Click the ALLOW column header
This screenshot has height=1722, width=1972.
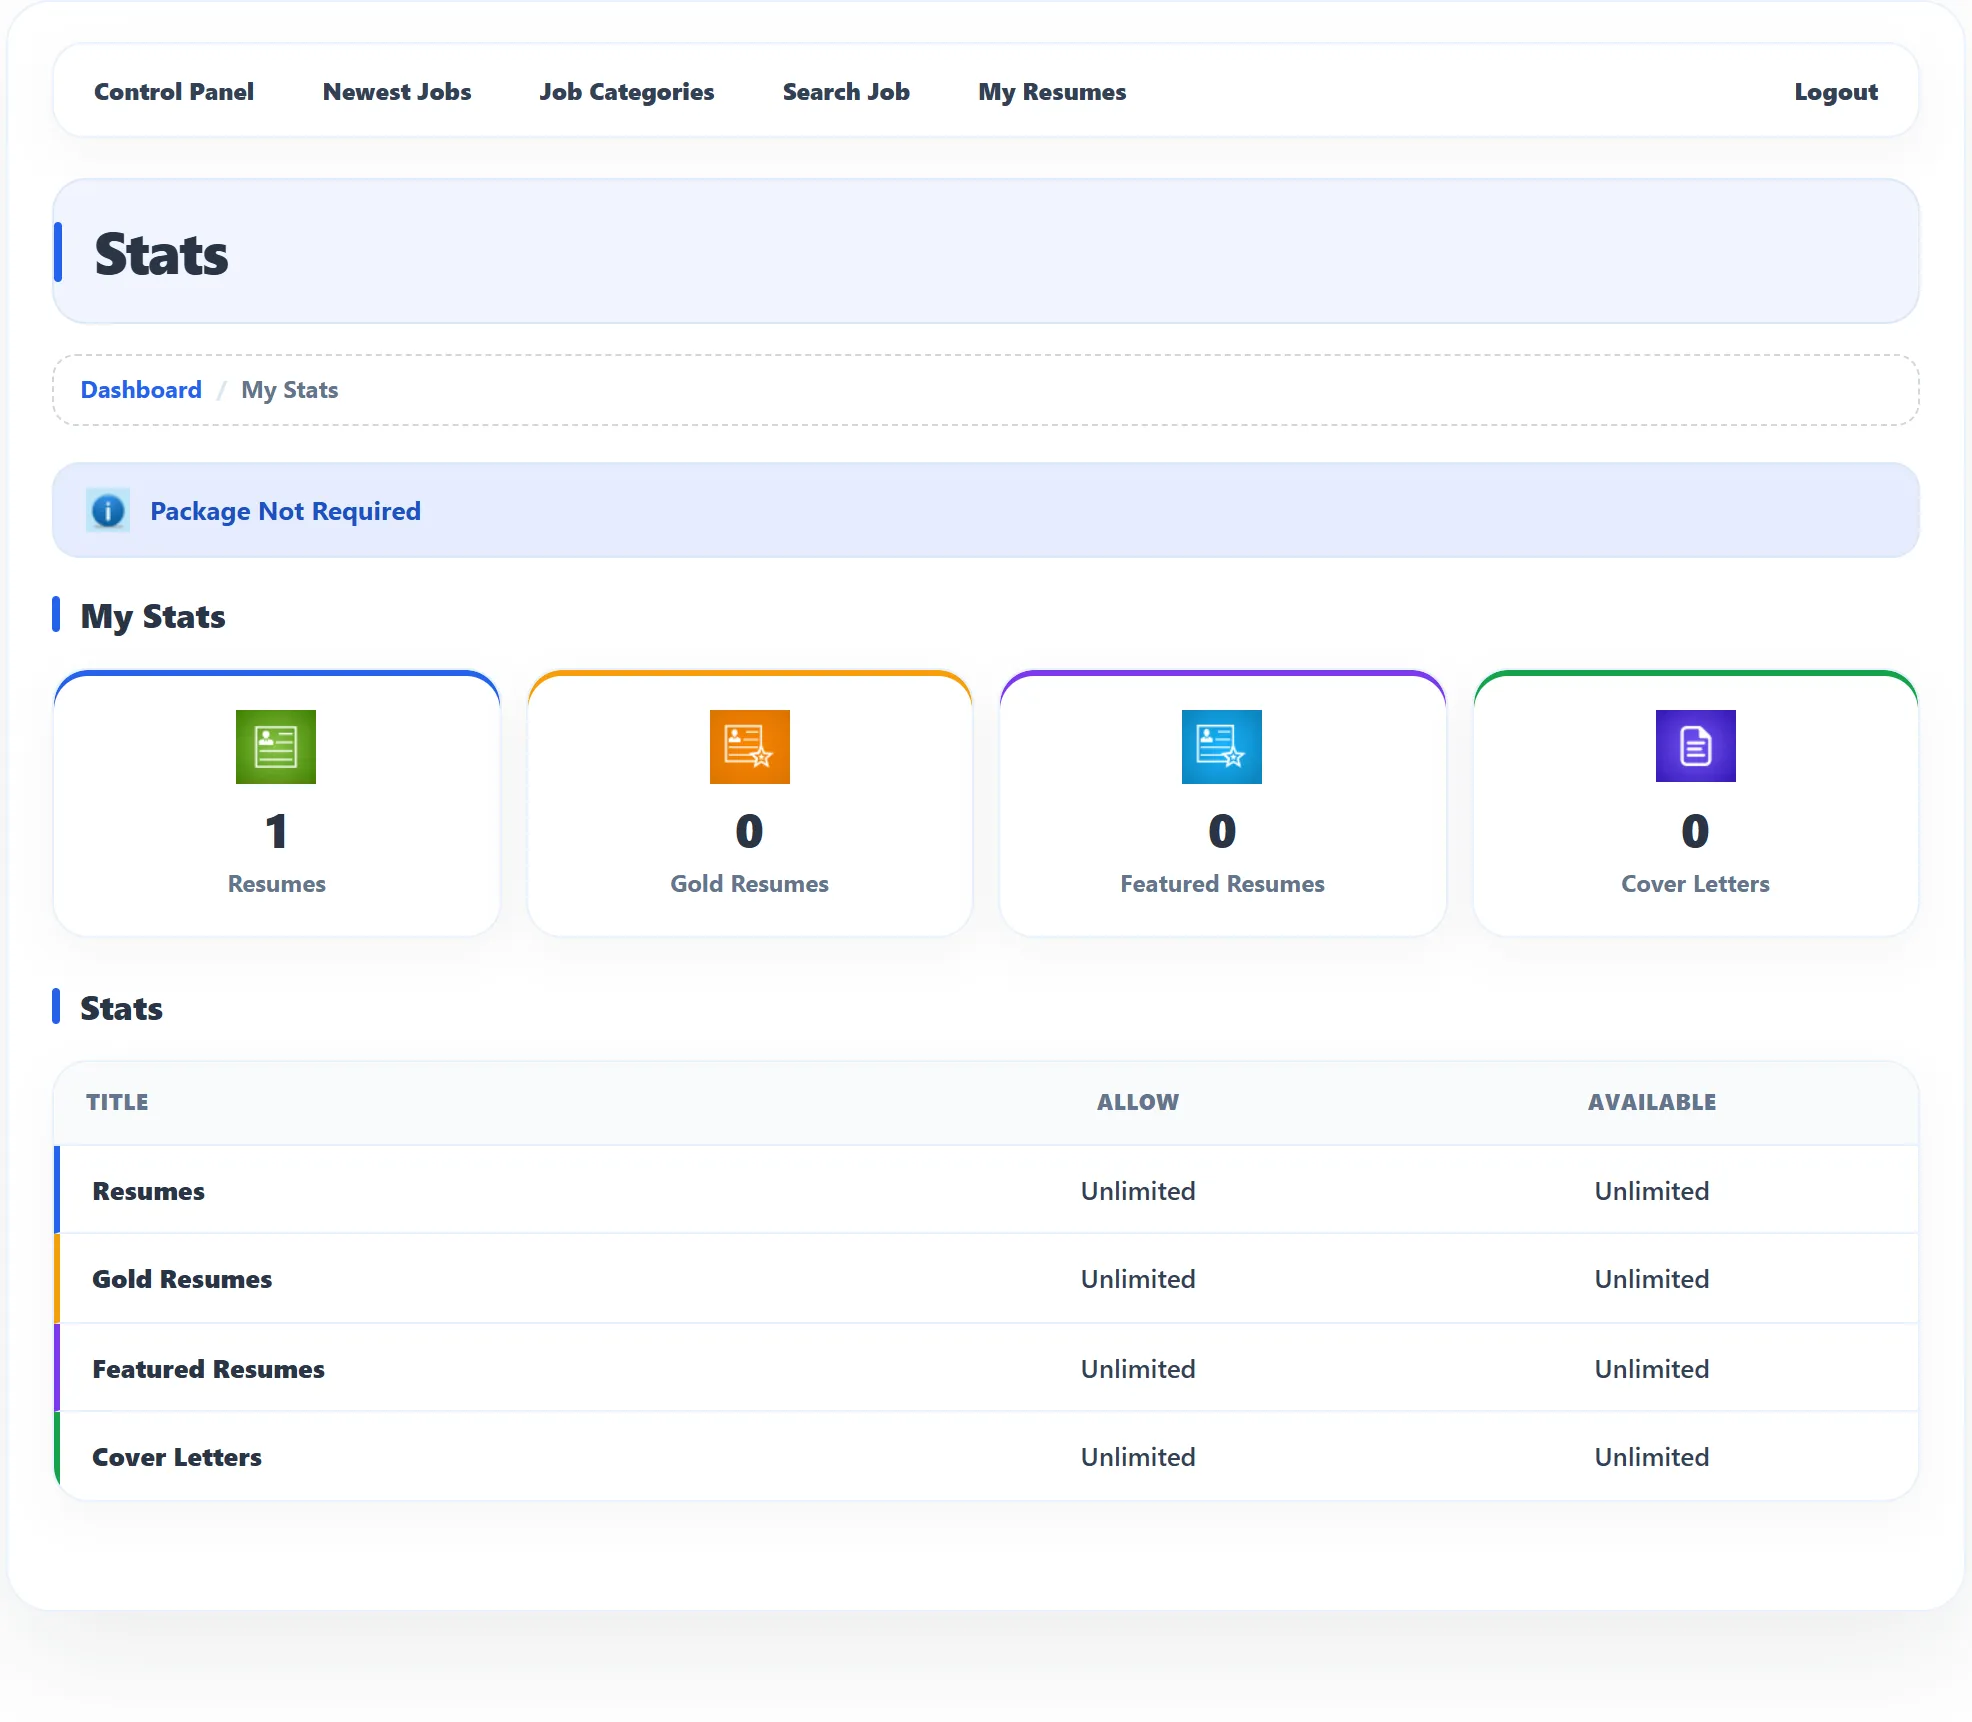coord(1138,1102)
